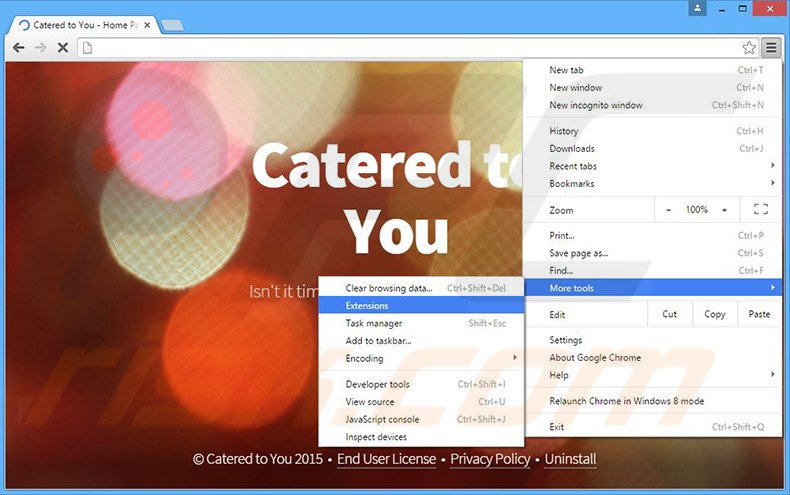Click the Zoom label in menu
The width and height of the screenshot is (790, 495).
click(561, 211)
